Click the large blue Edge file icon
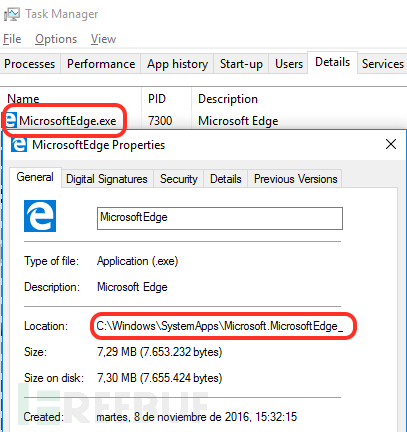The width and height of the screenshot is (407, 432). click(x=40, y=216)
